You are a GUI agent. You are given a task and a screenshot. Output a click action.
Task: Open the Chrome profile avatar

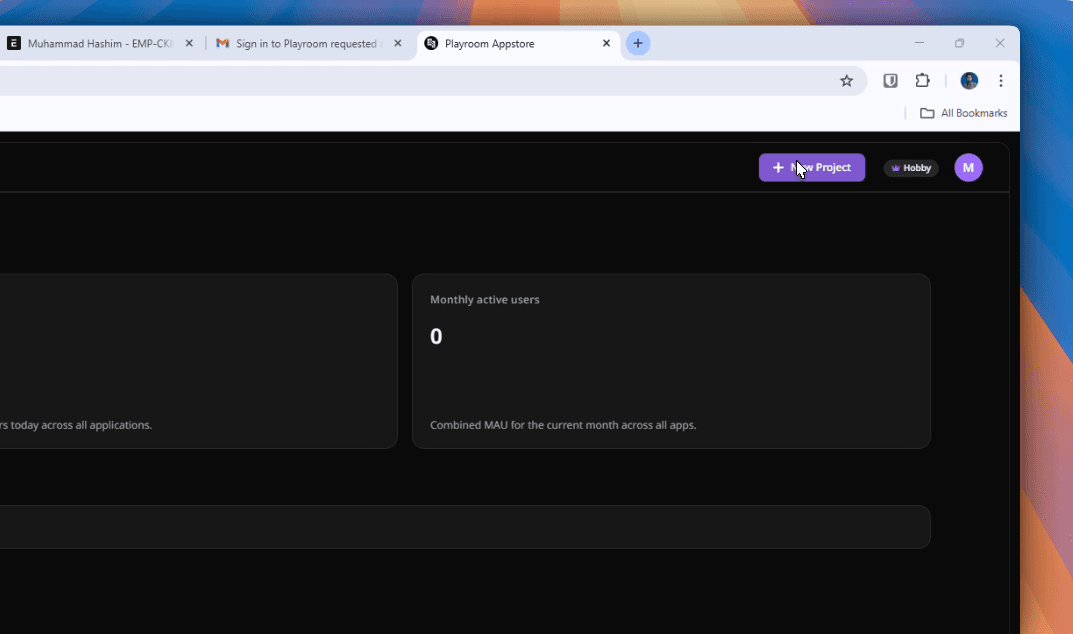[x=969, y=81]
